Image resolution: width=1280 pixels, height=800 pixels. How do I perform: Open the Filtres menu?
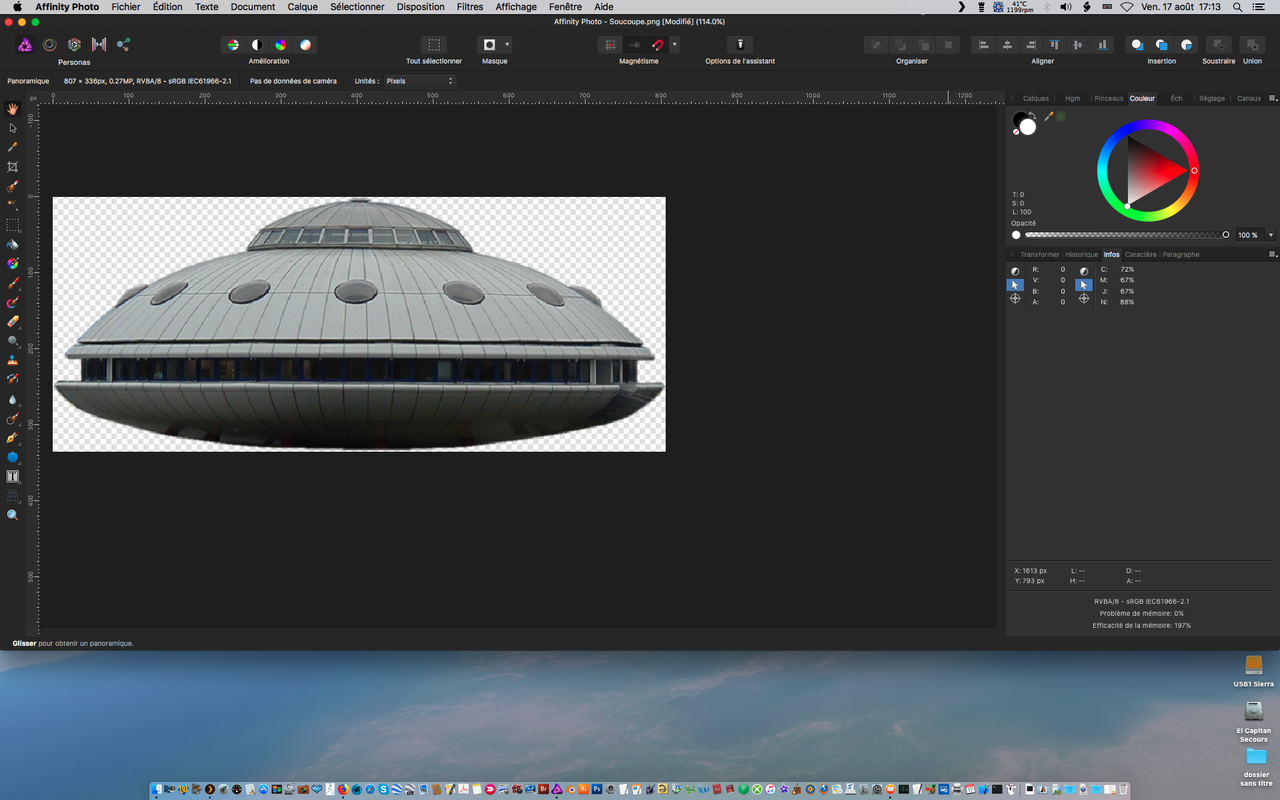[469, 7]
